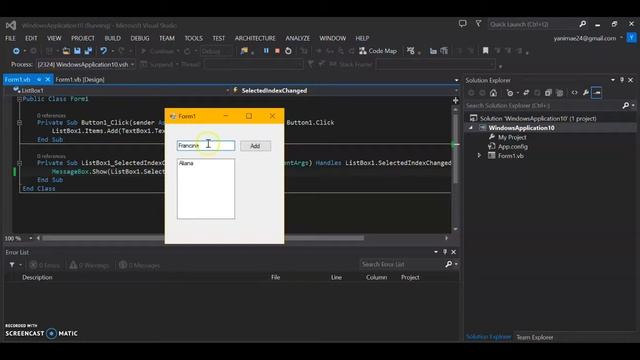Collapse the WindowsApplication10 project node
Screen dimensions: 640x360
(x=471, y=128)
